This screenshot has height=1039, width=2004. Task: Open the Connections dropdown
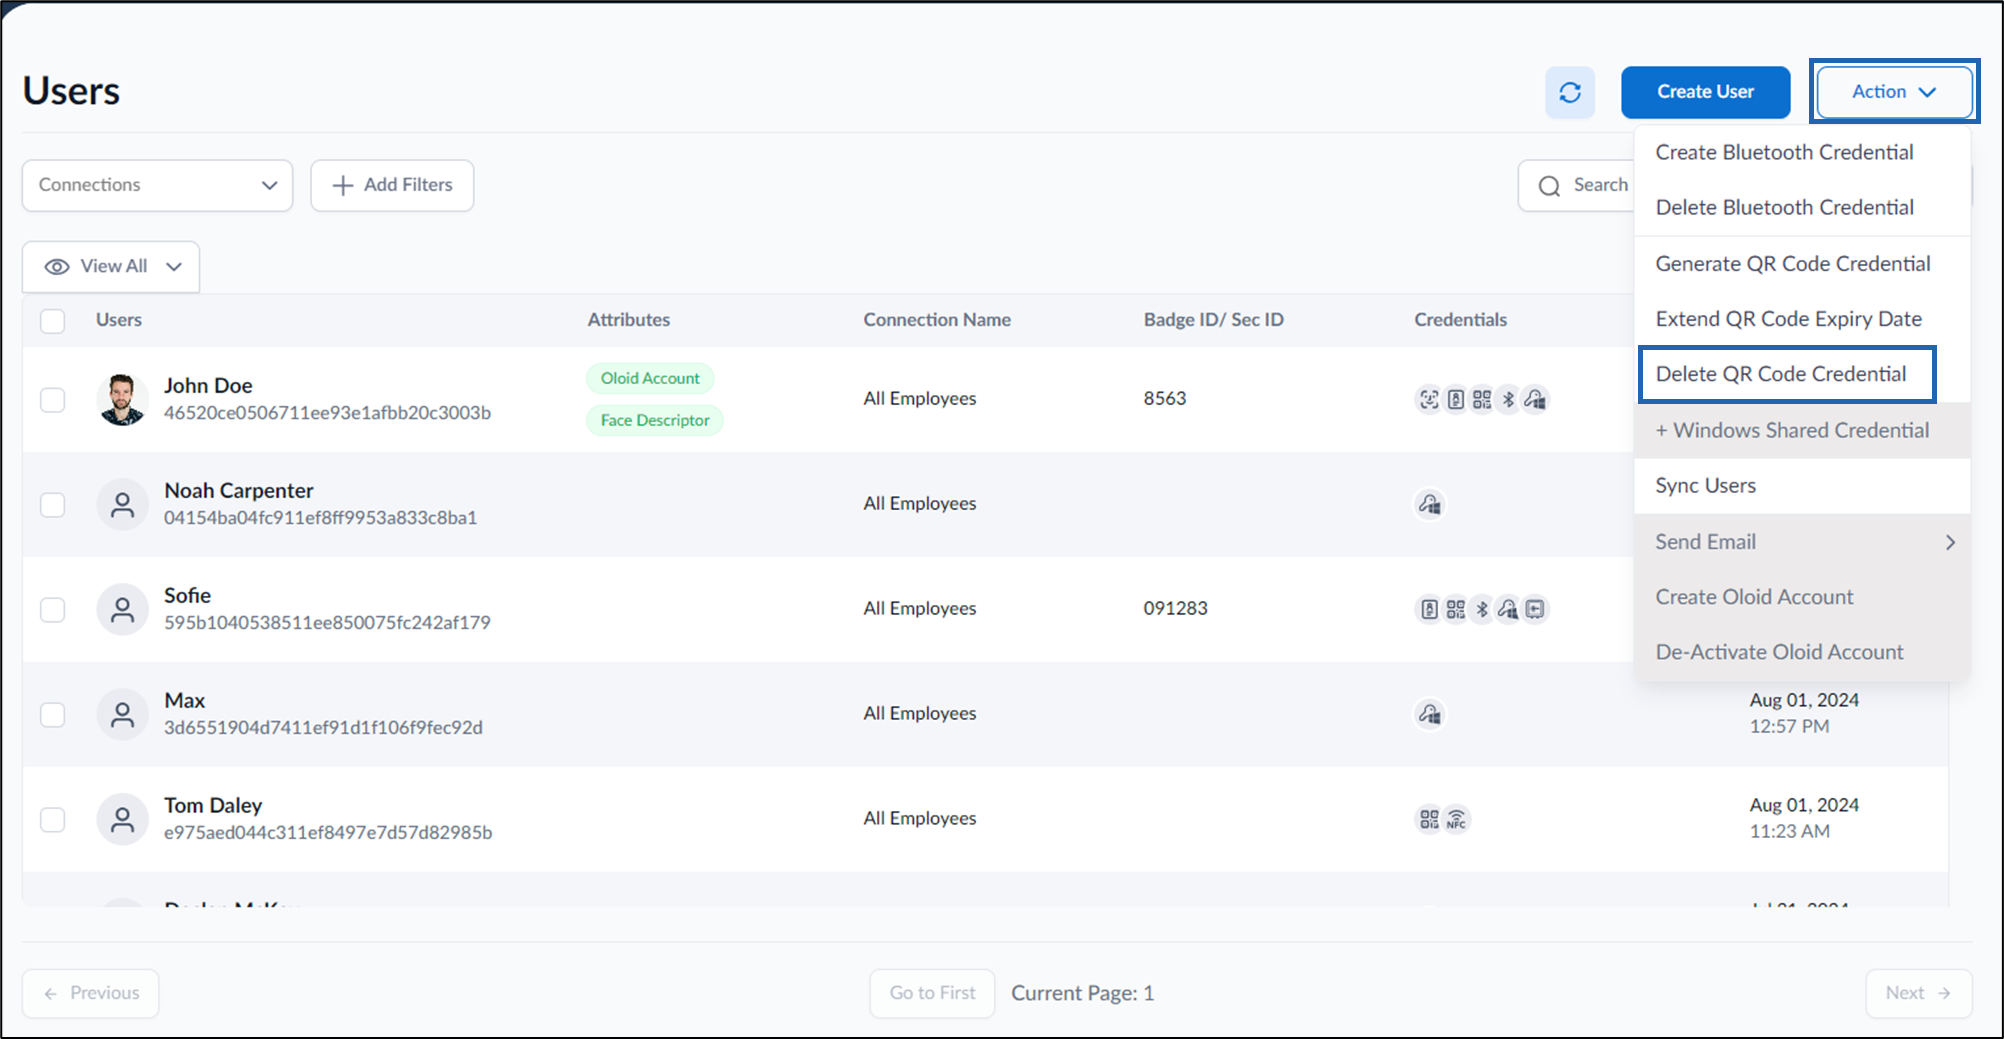point(157,185)
